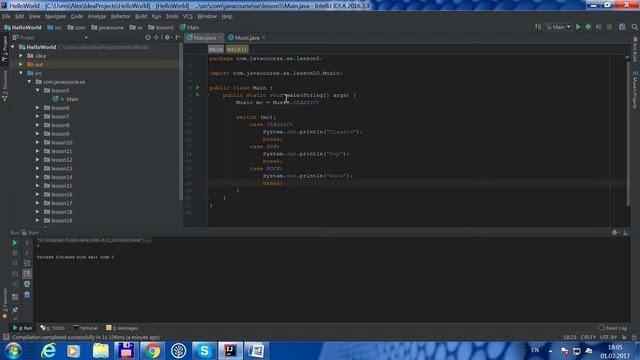Collapse the src folder
The width and height of the screenshot is (640, 360).
21,73
